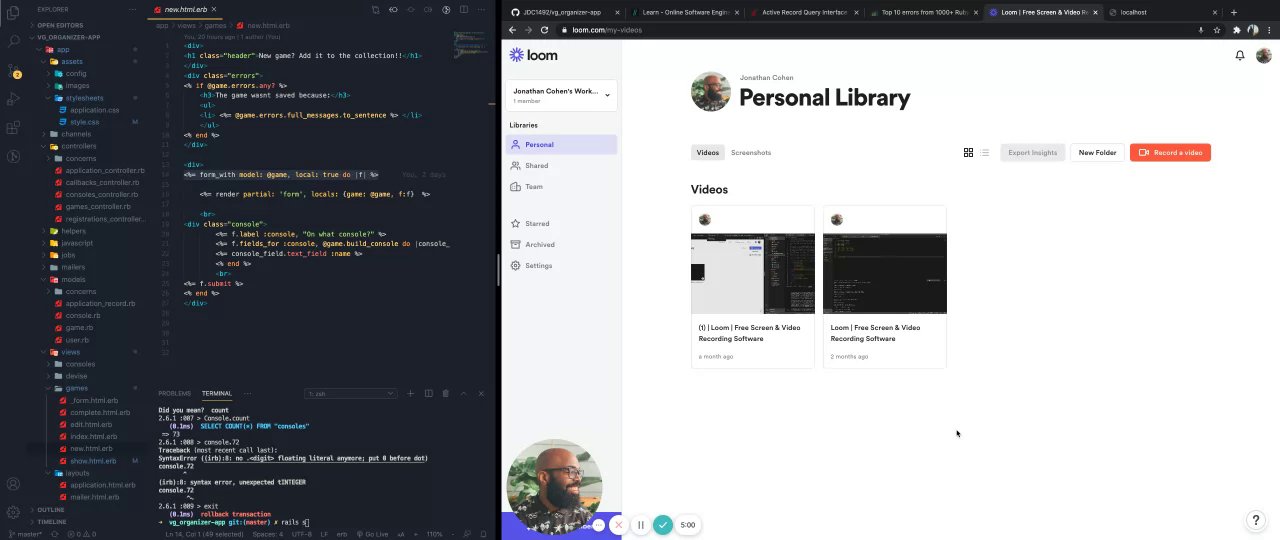Switch to the Active Record Query Interface tab

(803, 12)
